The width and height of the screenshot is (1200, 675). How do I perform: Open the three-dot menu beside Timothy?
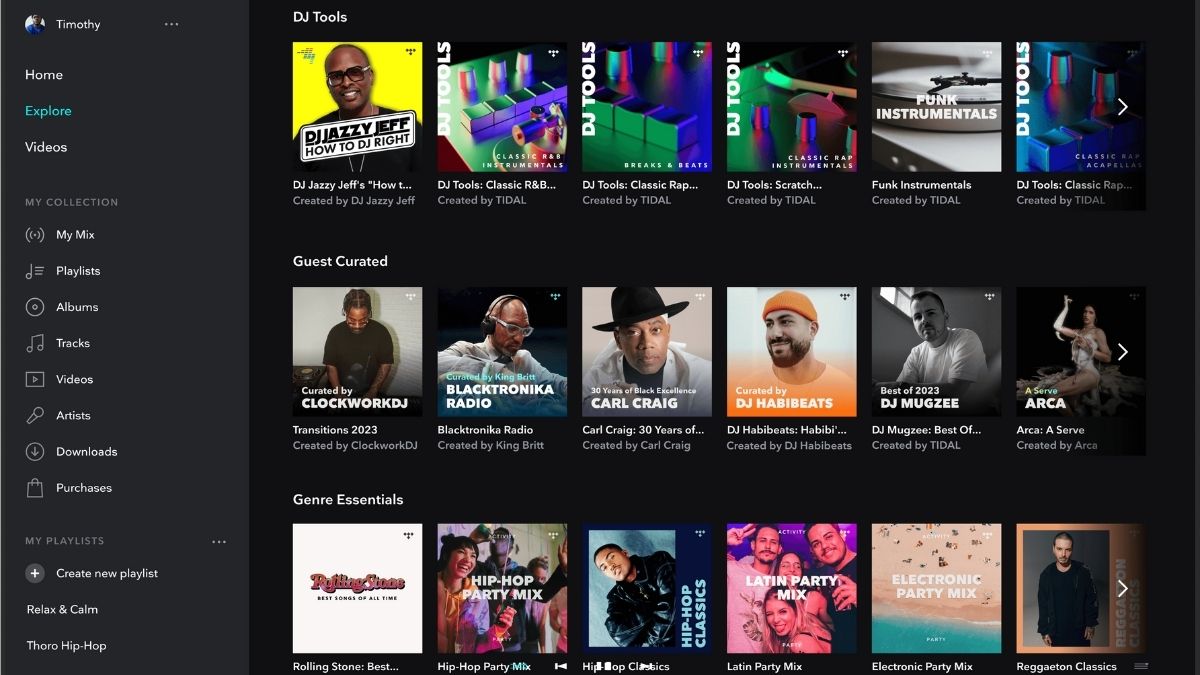pos(171,24)
